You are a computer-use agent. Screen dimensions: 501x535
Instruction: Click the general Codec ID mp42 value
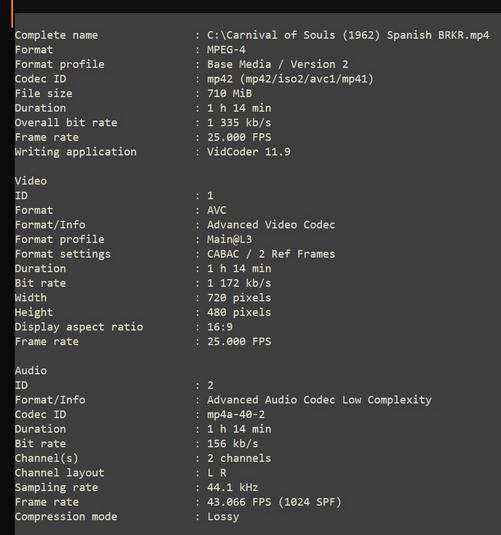[290, 79]
